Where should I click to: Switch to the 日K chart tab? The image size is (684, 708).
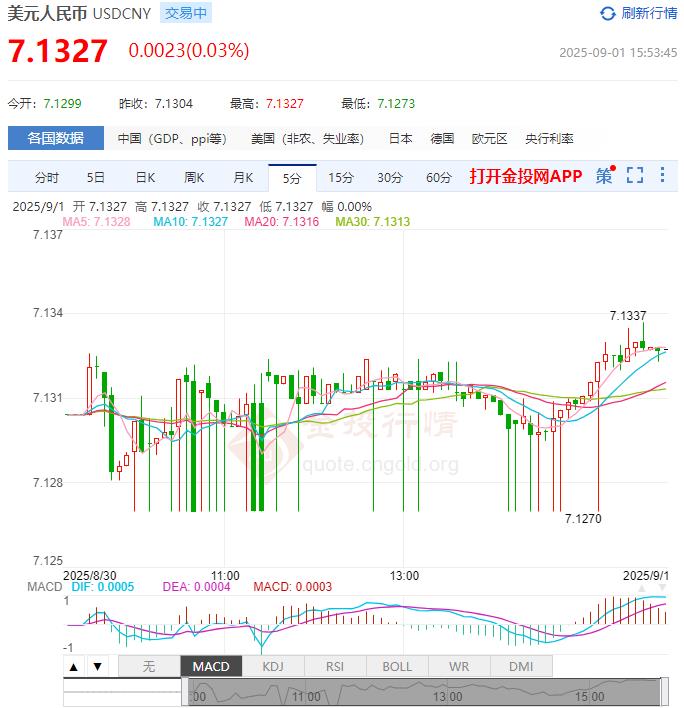(x=145, y=178)
